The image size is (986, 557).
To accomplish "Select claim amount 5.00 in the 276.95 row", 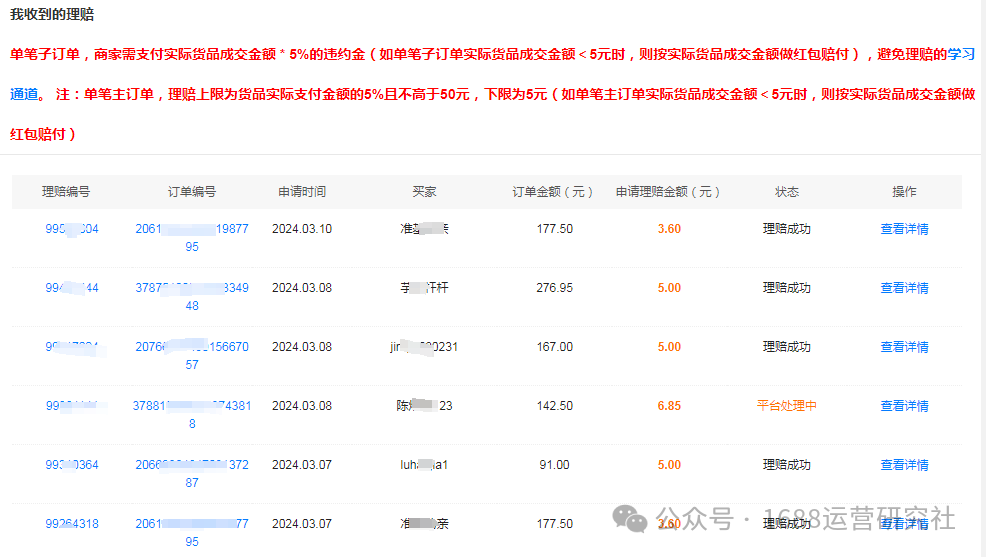I will (x=669, y=288).
